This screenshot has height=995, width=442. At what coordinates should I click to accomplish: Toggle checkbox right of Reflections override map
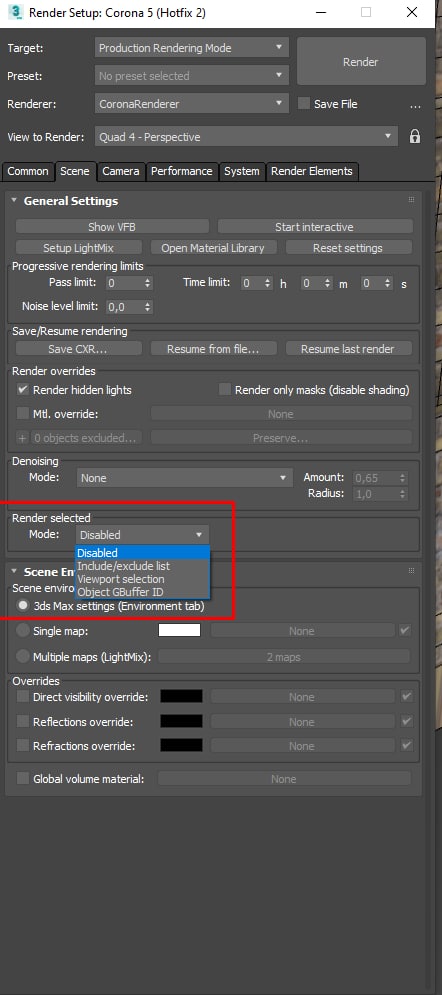tap(406, 722)
